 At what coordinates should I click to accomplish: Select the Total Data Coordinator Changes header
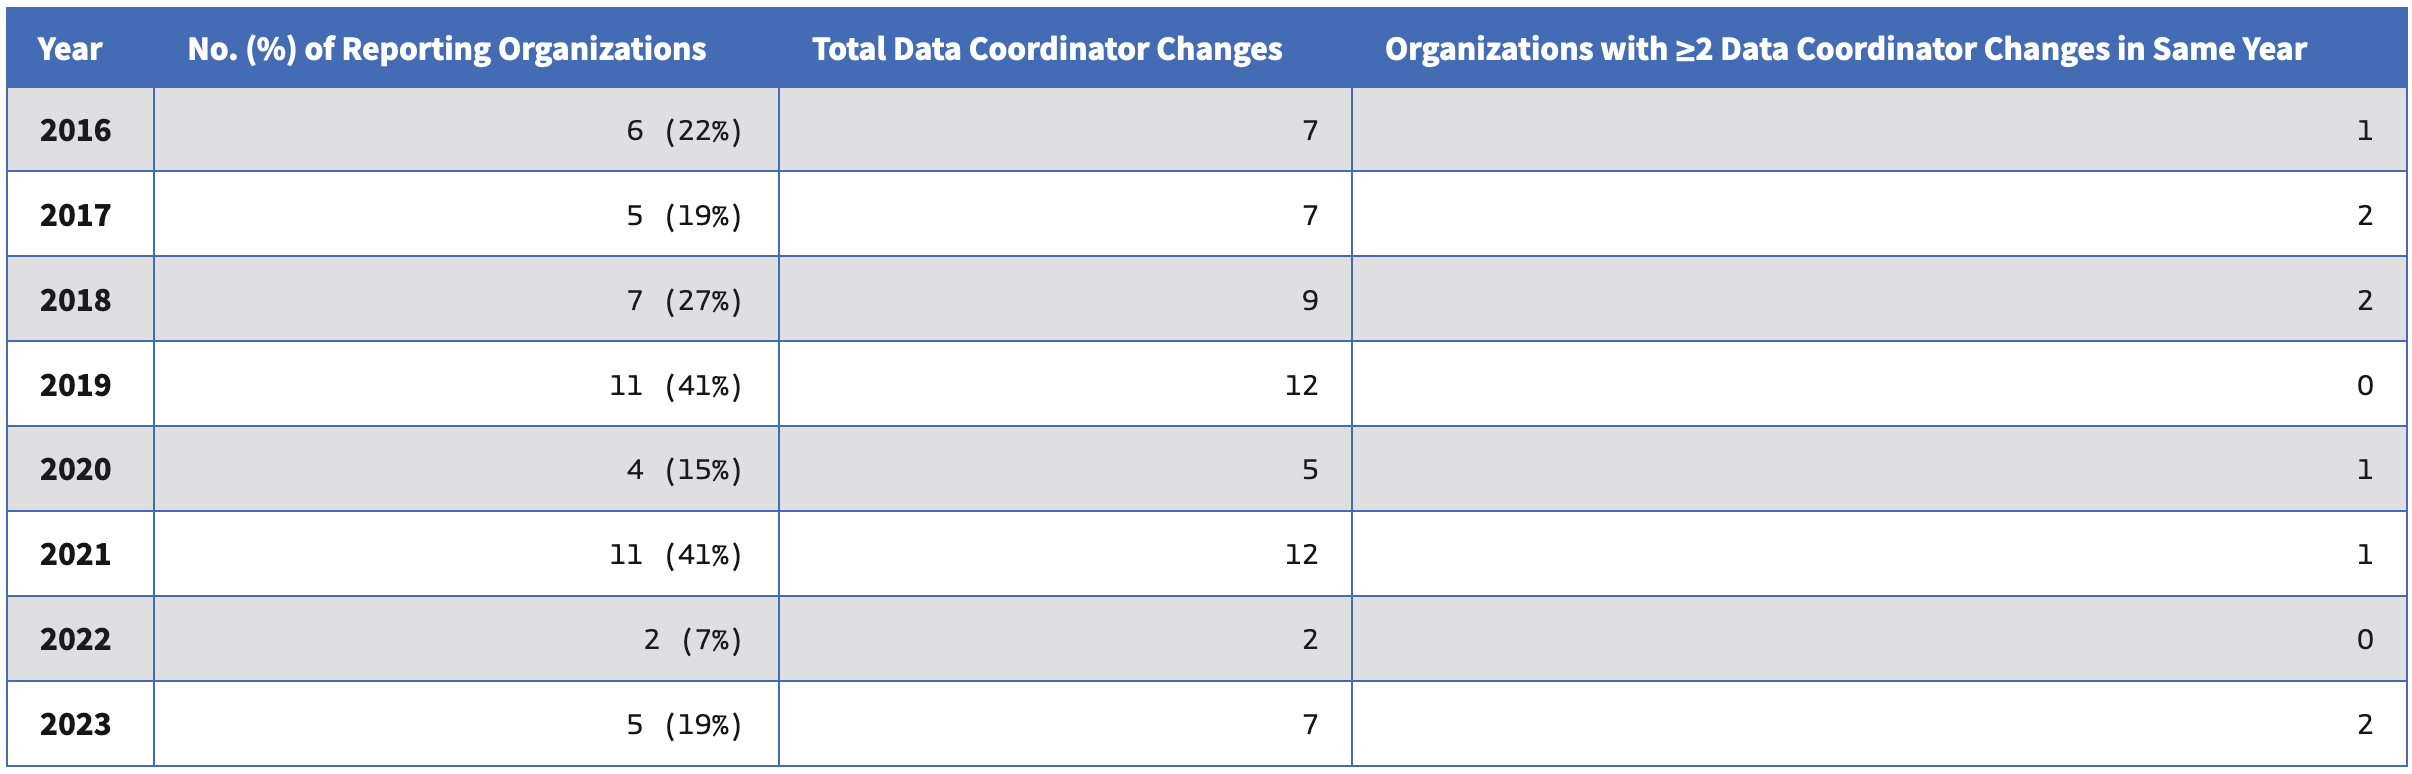[1047, 49]
